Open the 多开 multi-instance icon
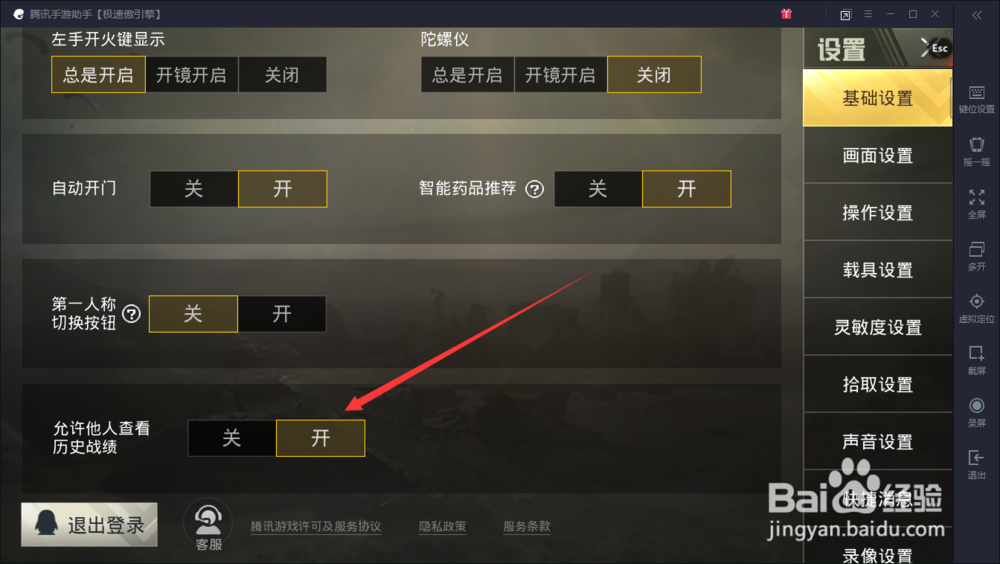 pos(976,256)
